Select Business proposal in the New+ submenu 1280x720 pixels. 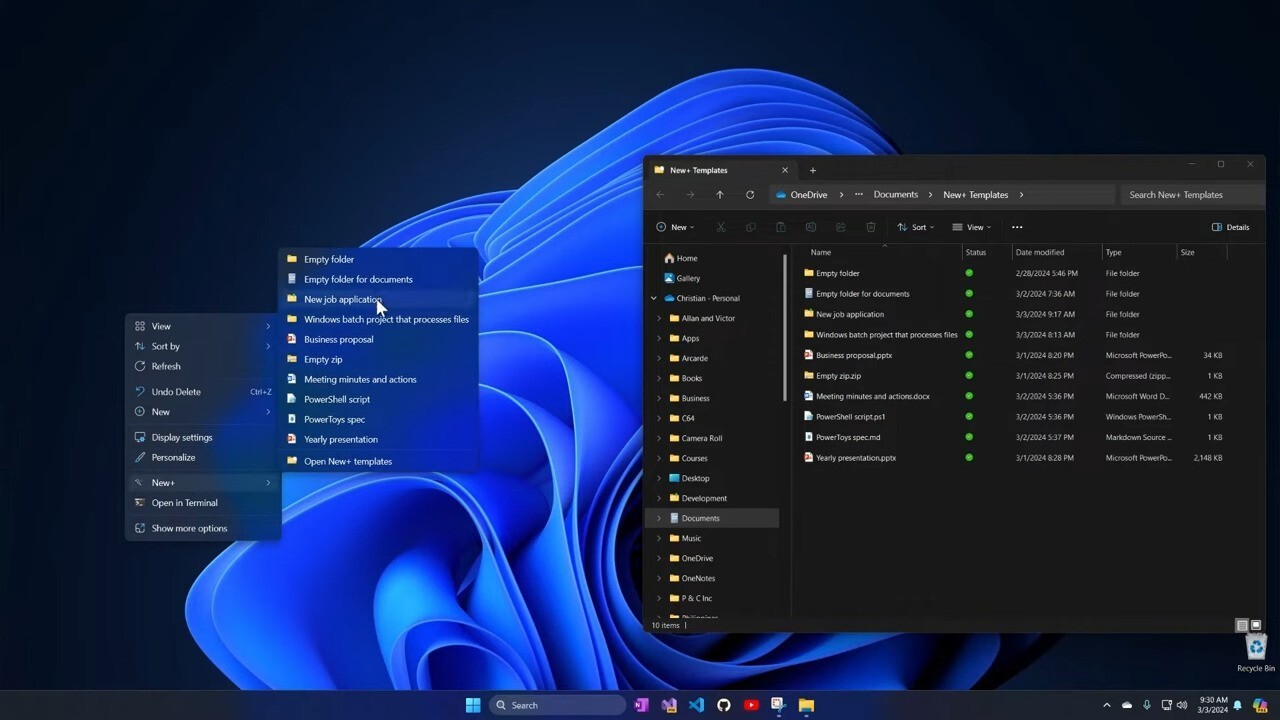[x=378, y=339]
